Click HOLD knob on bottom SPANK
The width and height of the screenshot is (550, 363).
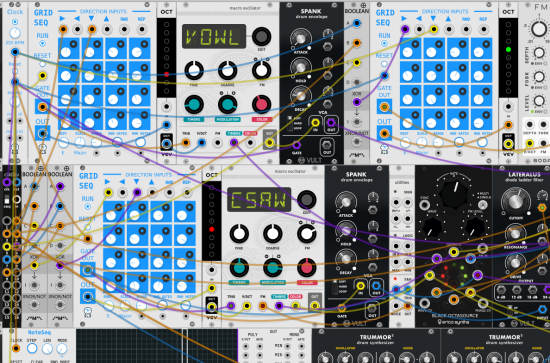pyautogui.click(x=346, y=231)
